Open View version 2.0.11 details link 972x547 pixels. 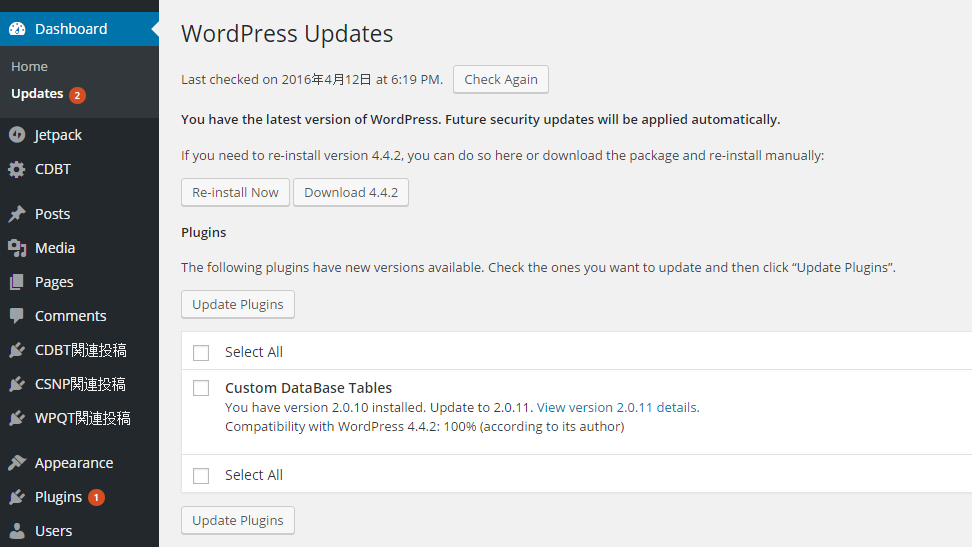point(617,408)
